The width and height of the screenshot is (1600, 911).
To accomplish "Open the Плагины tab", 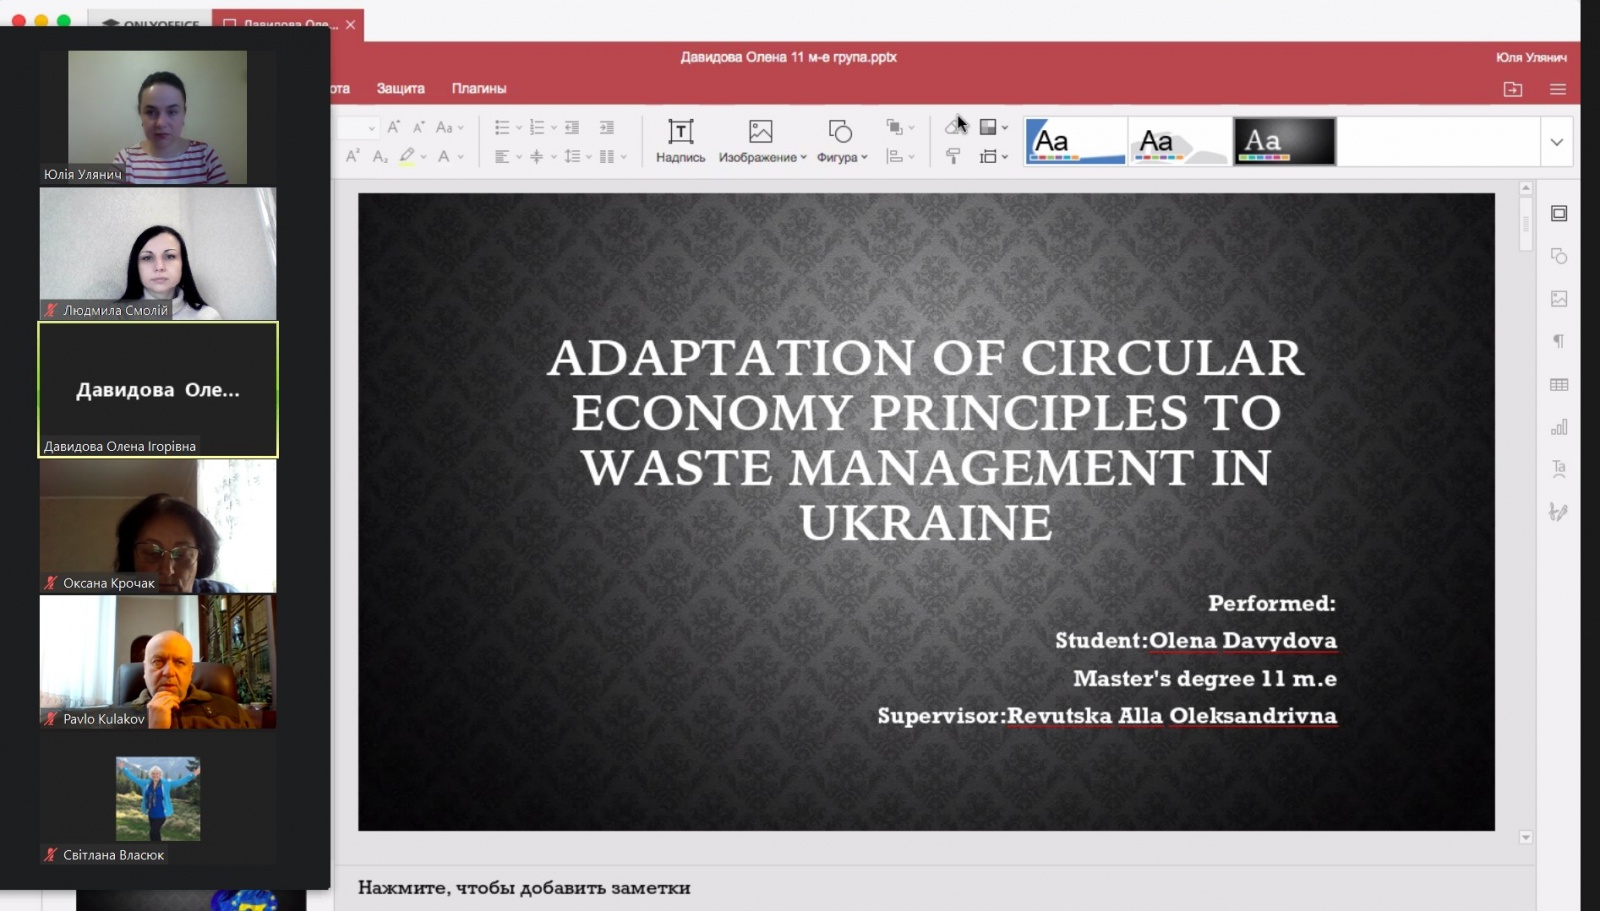I will (x=479, y=88).
